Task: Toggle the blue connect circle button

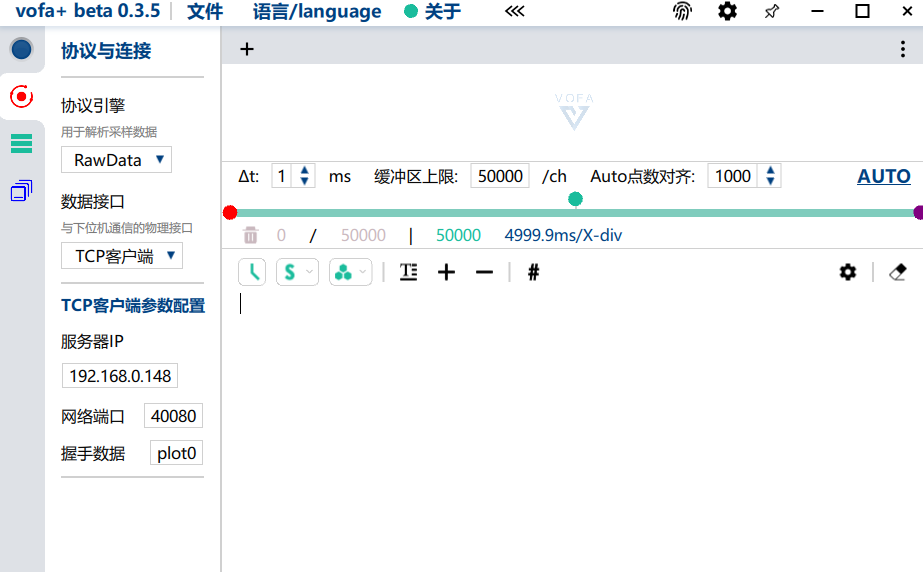Action: [x=21, y=49]
